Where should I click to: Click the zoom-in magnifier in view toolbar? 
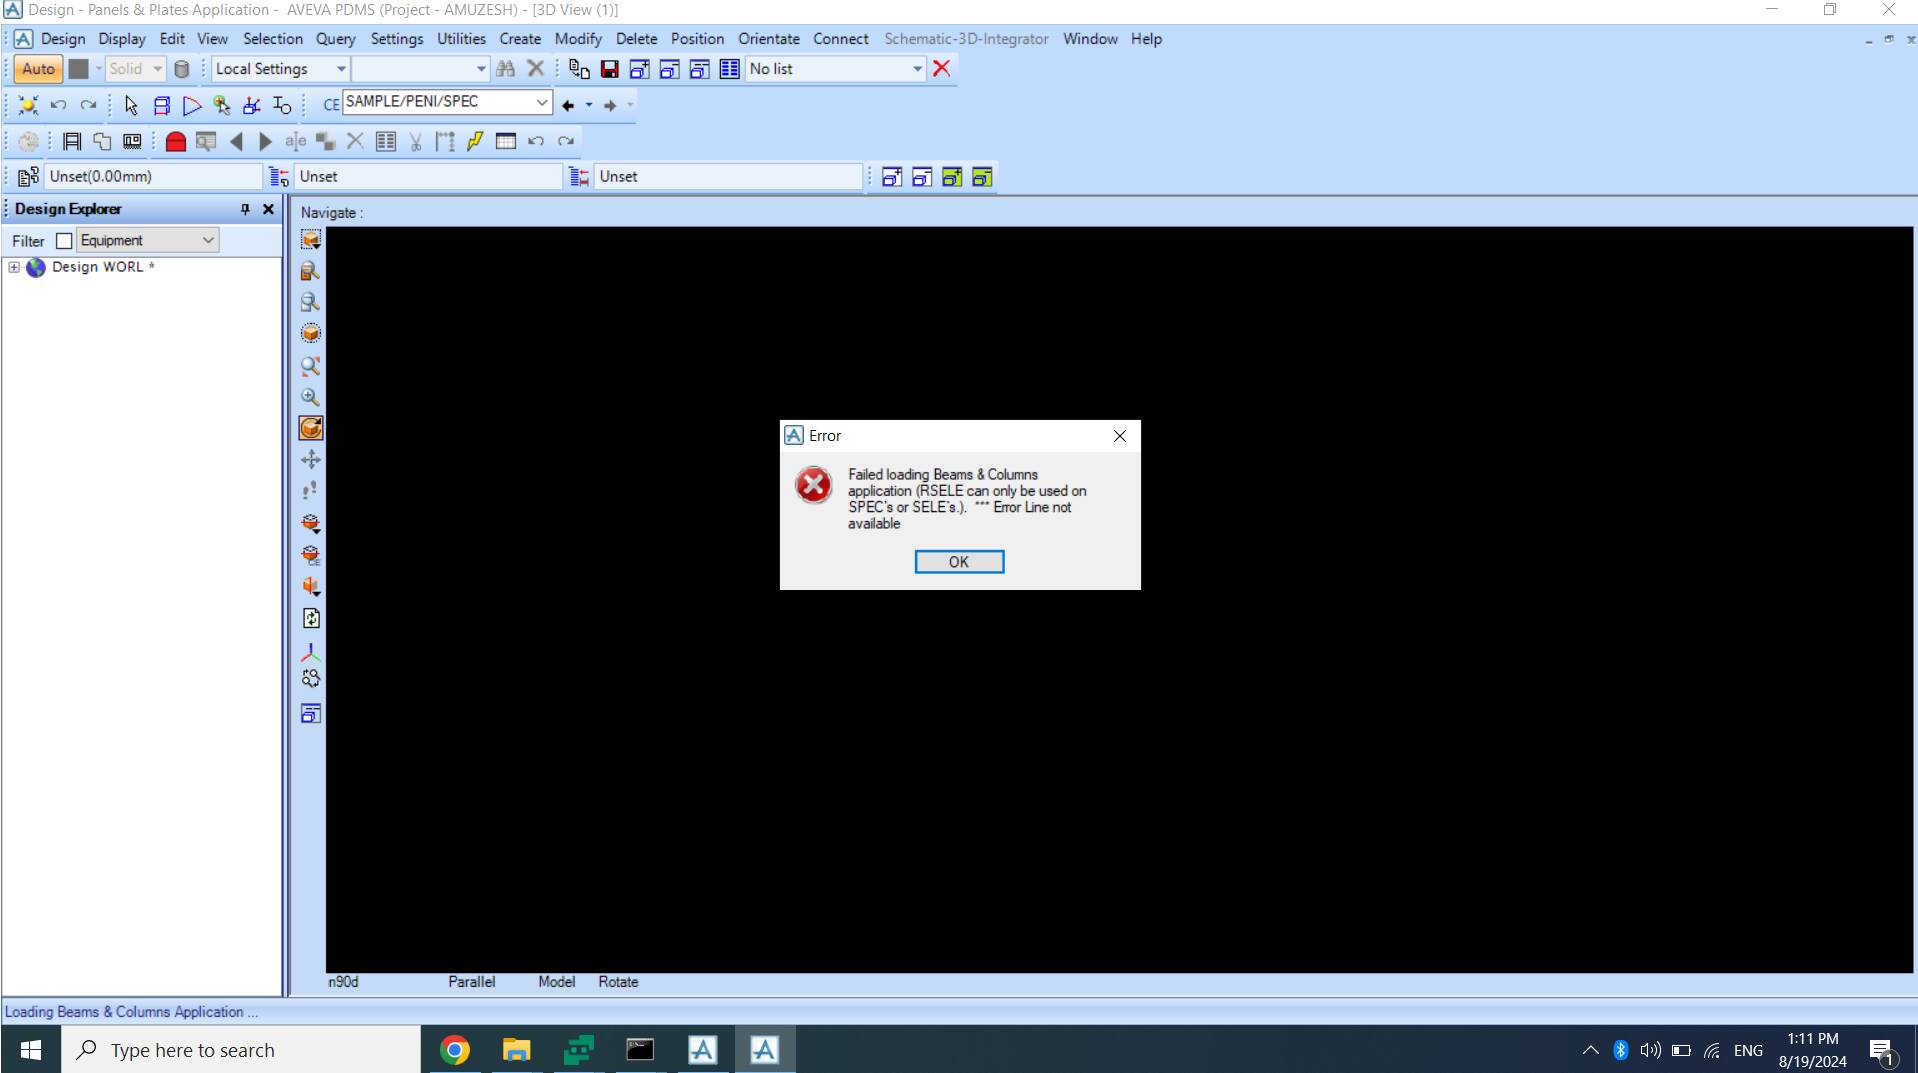pyautogui.click(x=311, y=397)
